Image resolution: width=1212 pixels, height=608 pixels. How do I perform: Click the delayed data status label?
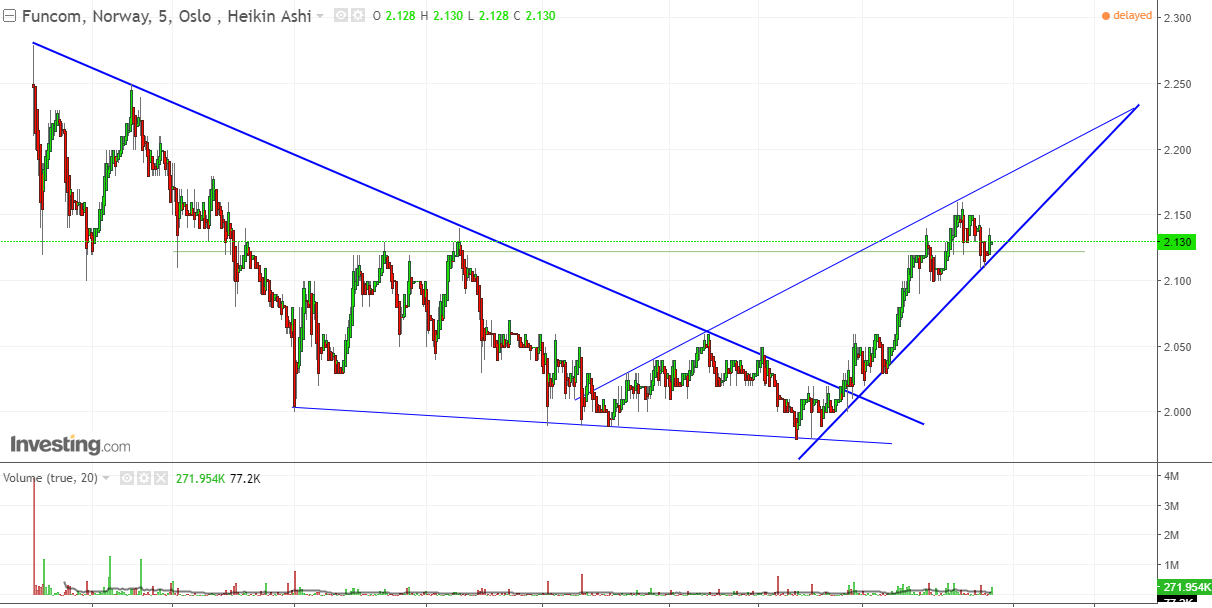click(x=1131, y=16)
